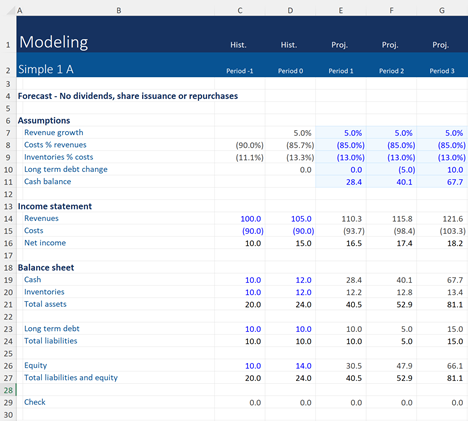This screenshot has width=468, height=421.
Task: Select column B header
Action: pyautogui.click(x=119, y=11)
